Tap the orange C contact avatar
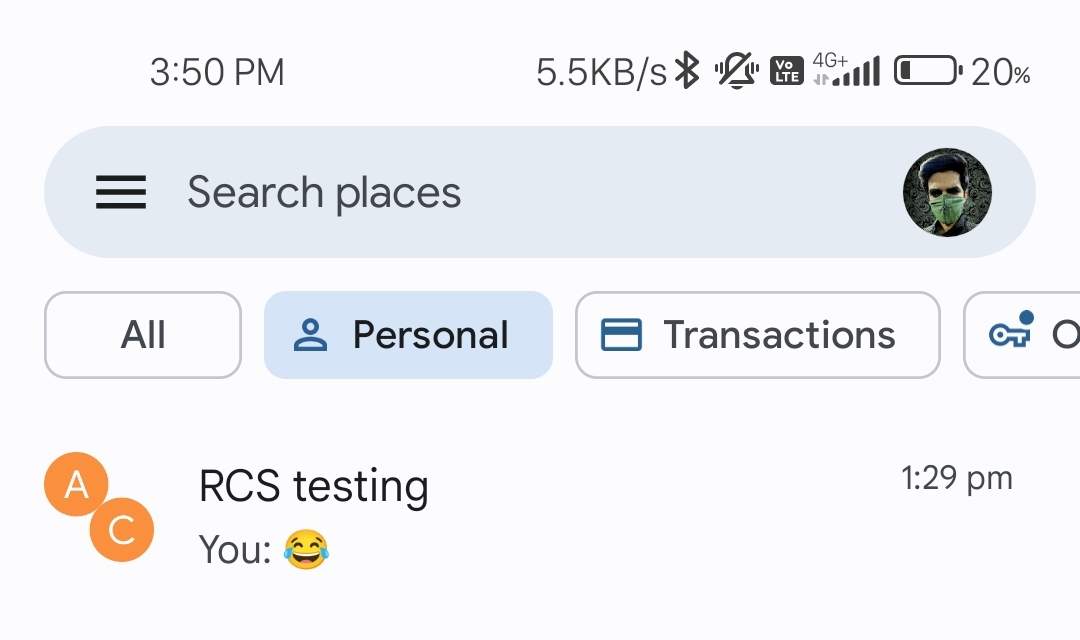1080x640 pixels. point(120,531)
